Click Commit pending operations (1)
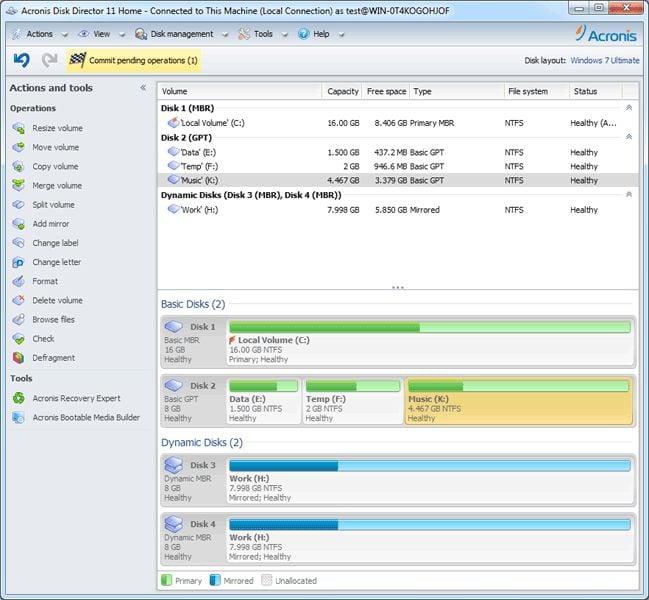 pos(134,60)
